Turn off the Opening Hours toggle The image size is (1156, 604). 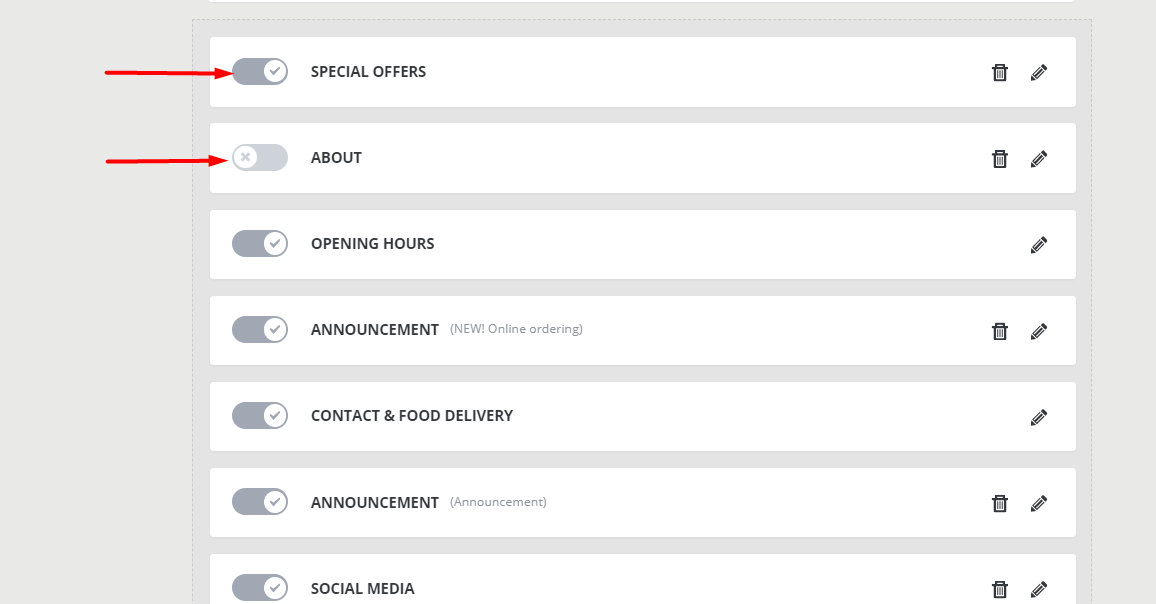[260, 243]
